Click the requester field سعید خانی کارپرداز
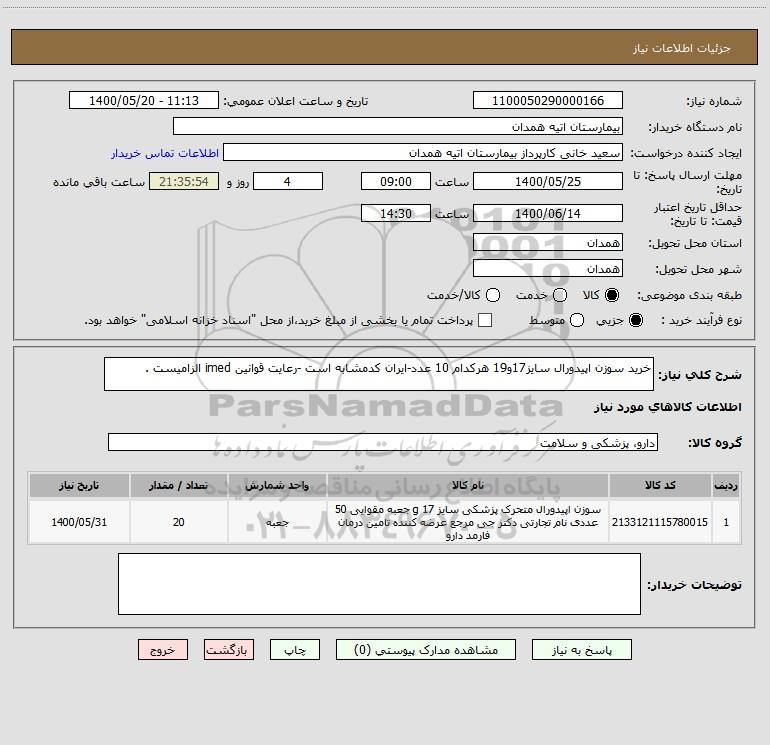The image size is (770, 745). pos(423,153)
